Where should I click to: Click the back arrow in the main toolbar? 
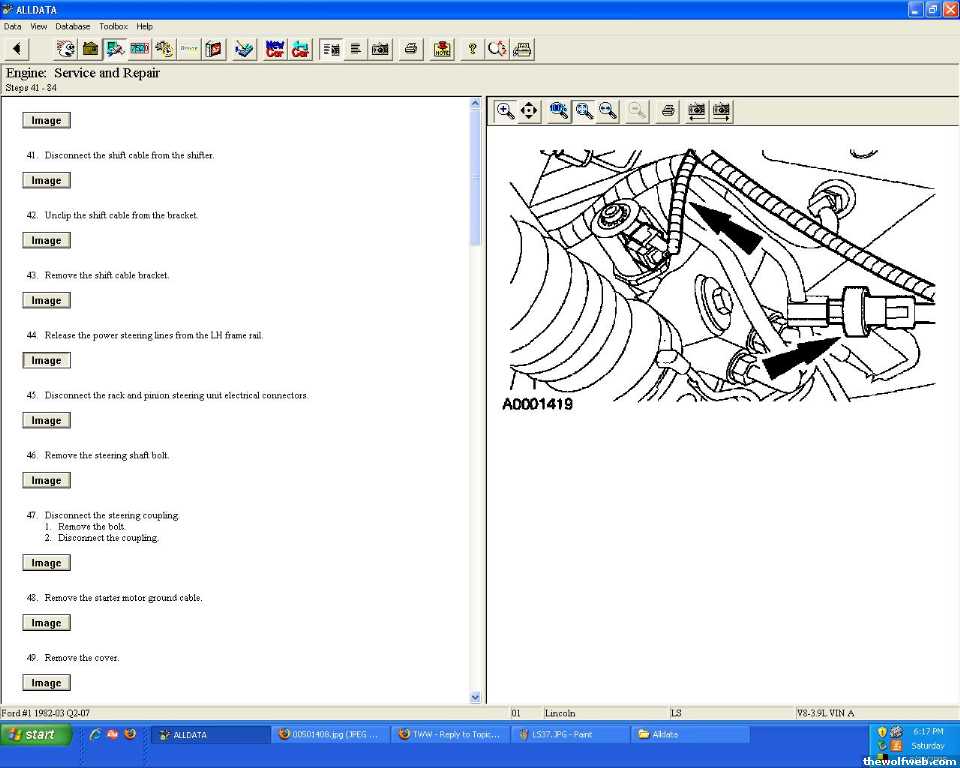tap(18, 48)
